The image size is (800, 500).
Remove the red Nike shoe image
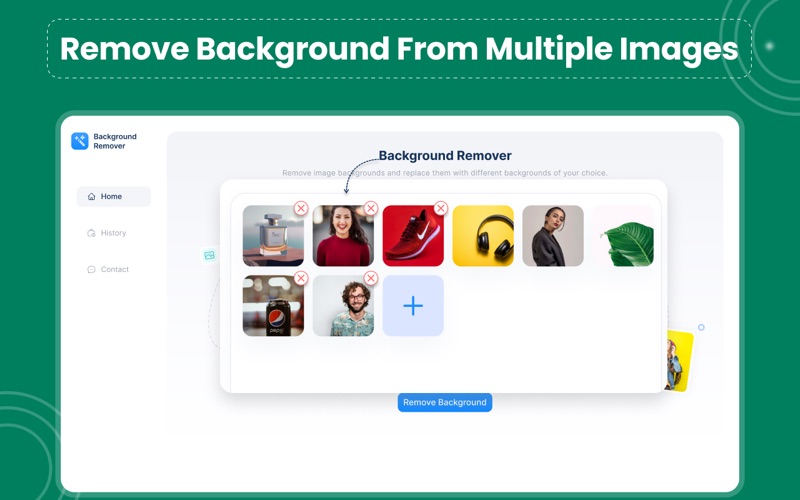pos(441,208)
